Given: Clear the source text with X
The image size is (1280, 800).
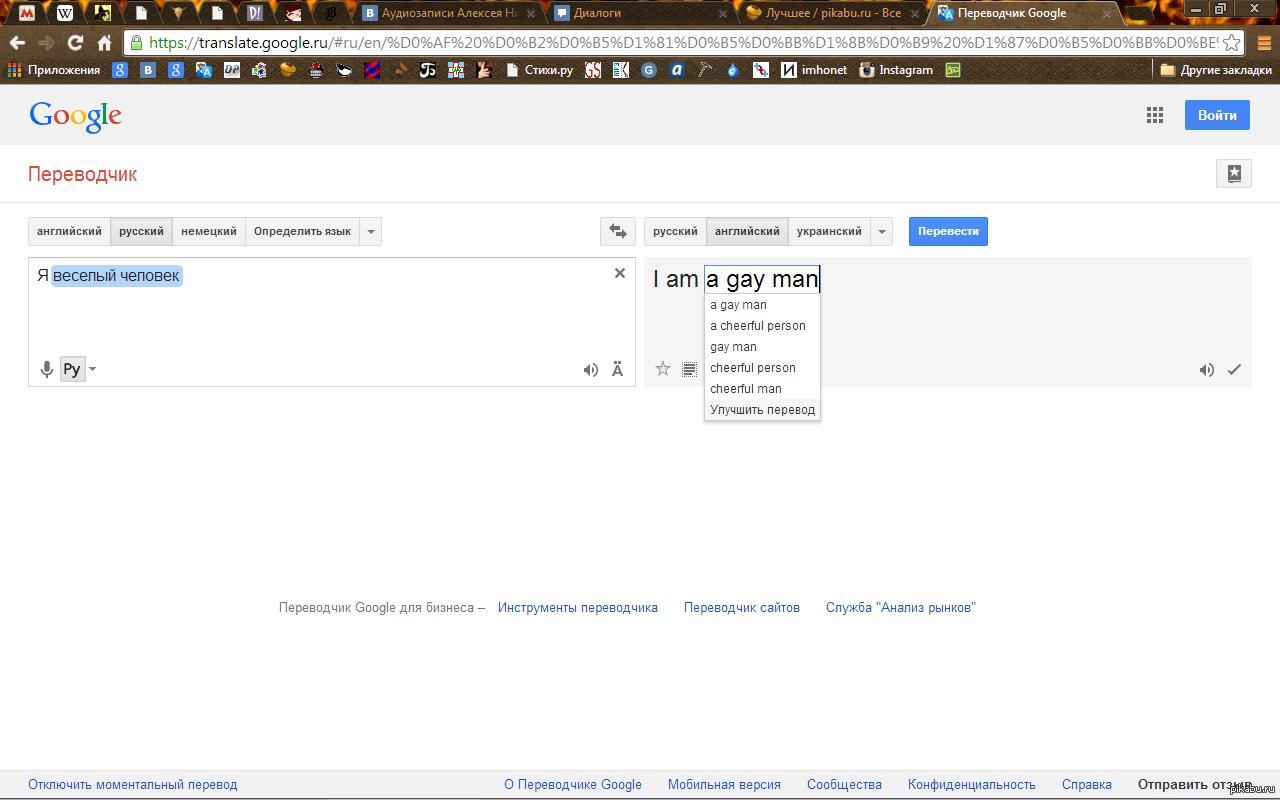Looking at the screenshot, I should pos(620,273).
